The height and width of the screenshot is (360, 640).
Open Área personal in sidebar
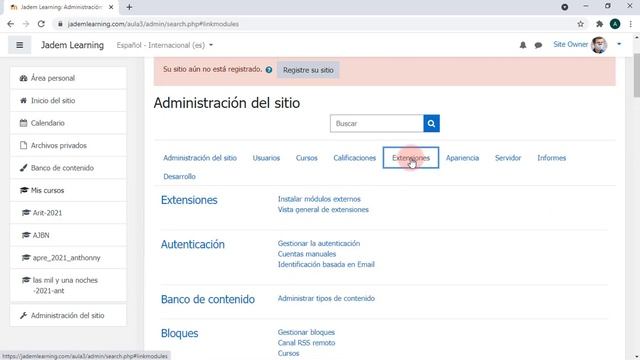(68, 78)
